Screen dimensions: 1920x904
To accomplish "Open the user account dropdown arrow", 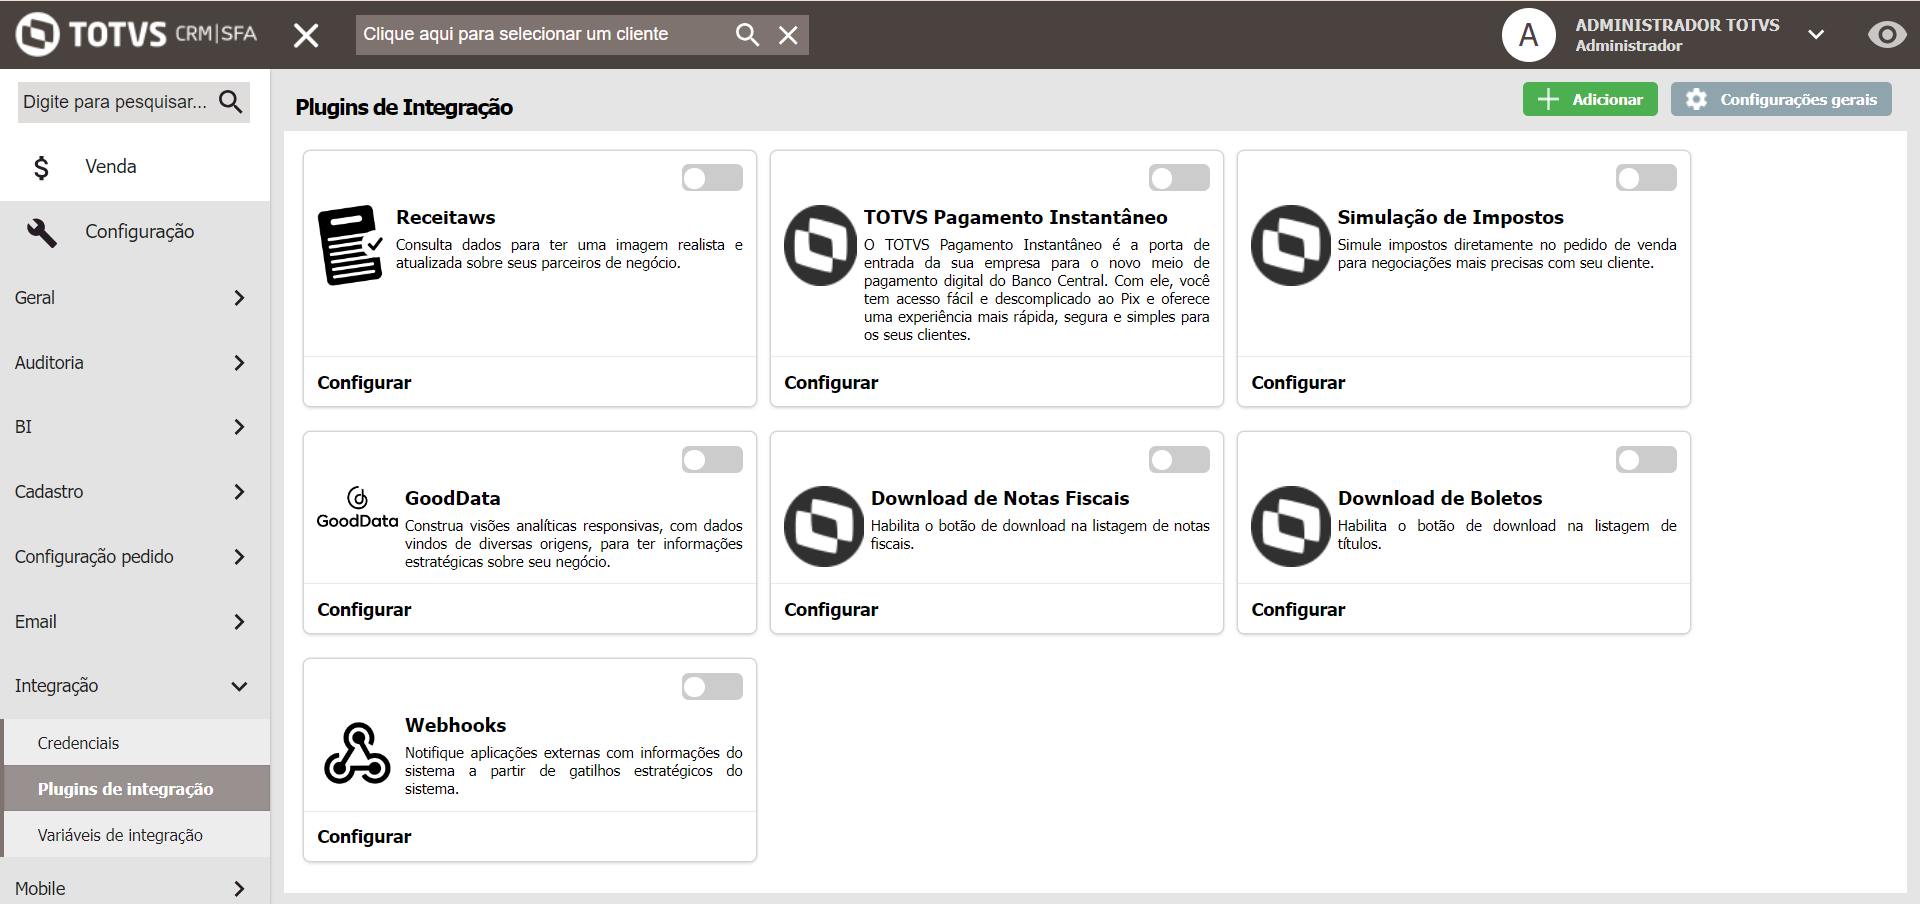I will click(1816, 35).
